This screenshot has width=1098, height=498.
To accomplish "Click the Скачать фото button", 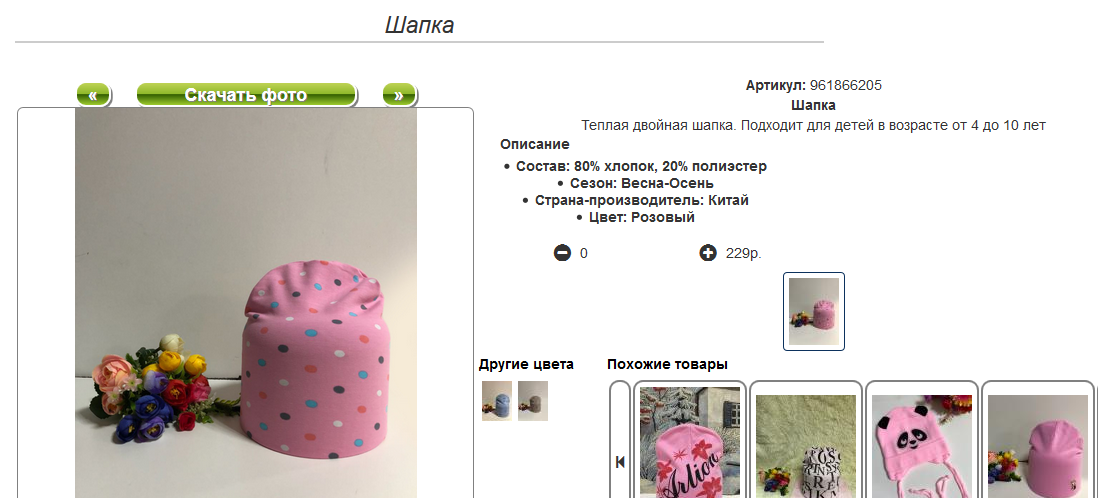I will (246, 95).
